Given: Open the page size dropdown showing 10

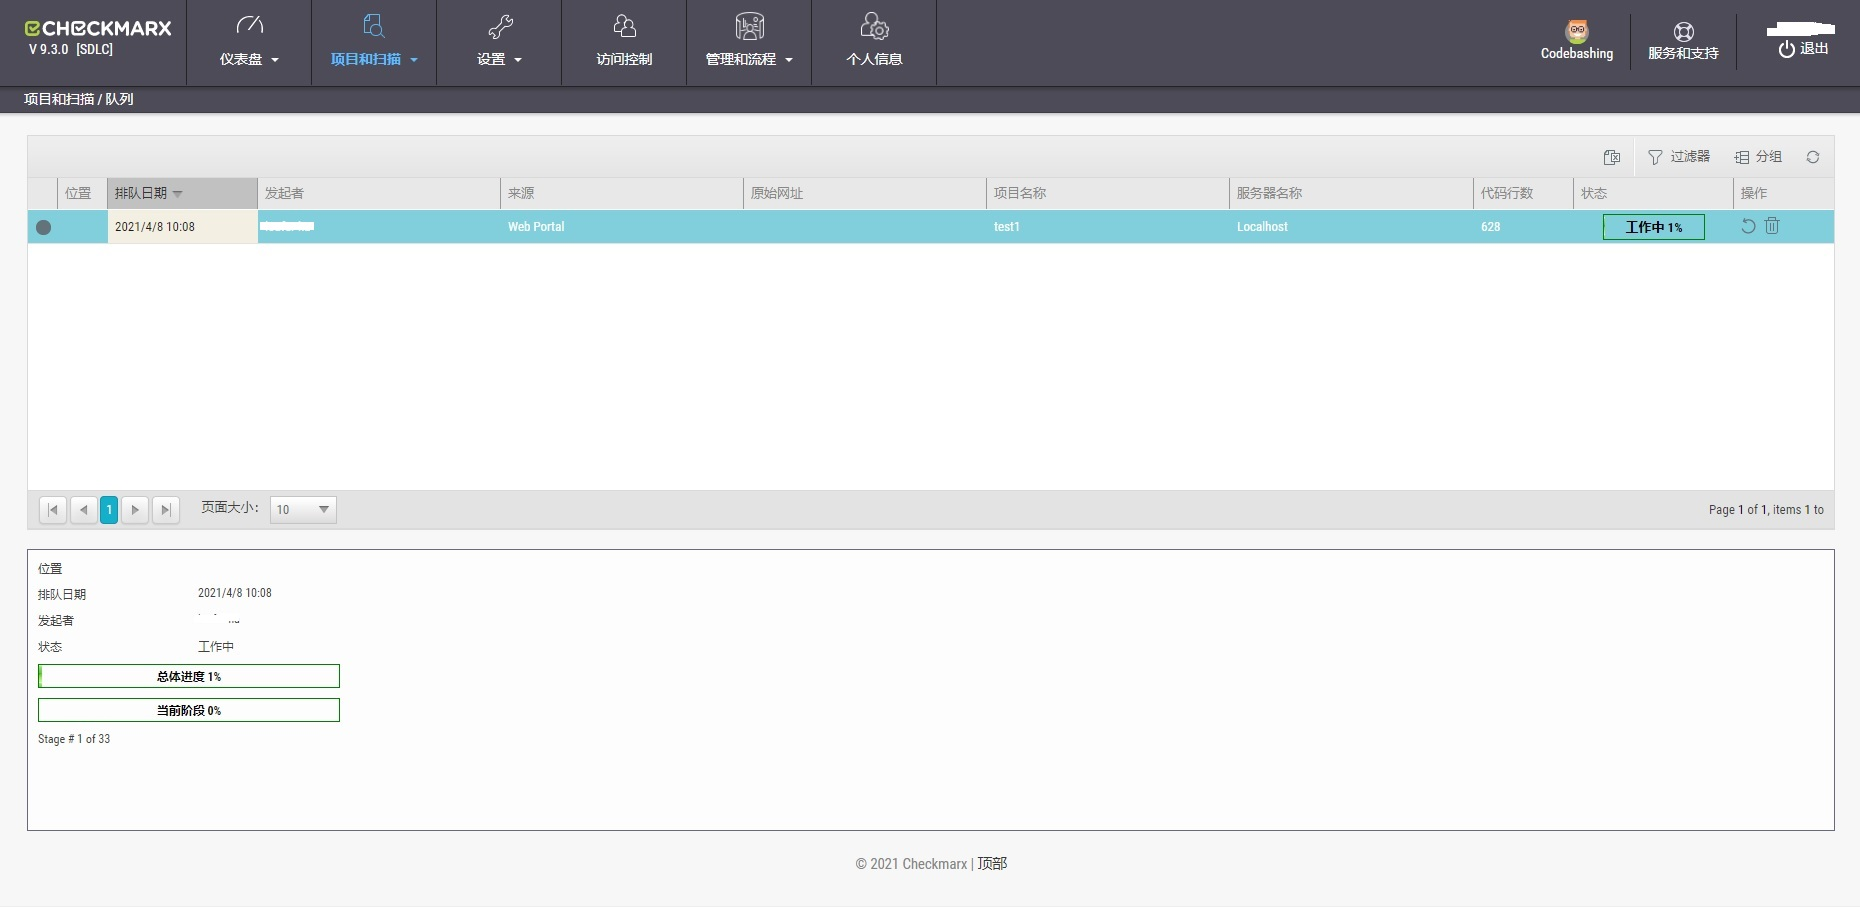Looking at the screenshot, I should (x=302, y=509).
